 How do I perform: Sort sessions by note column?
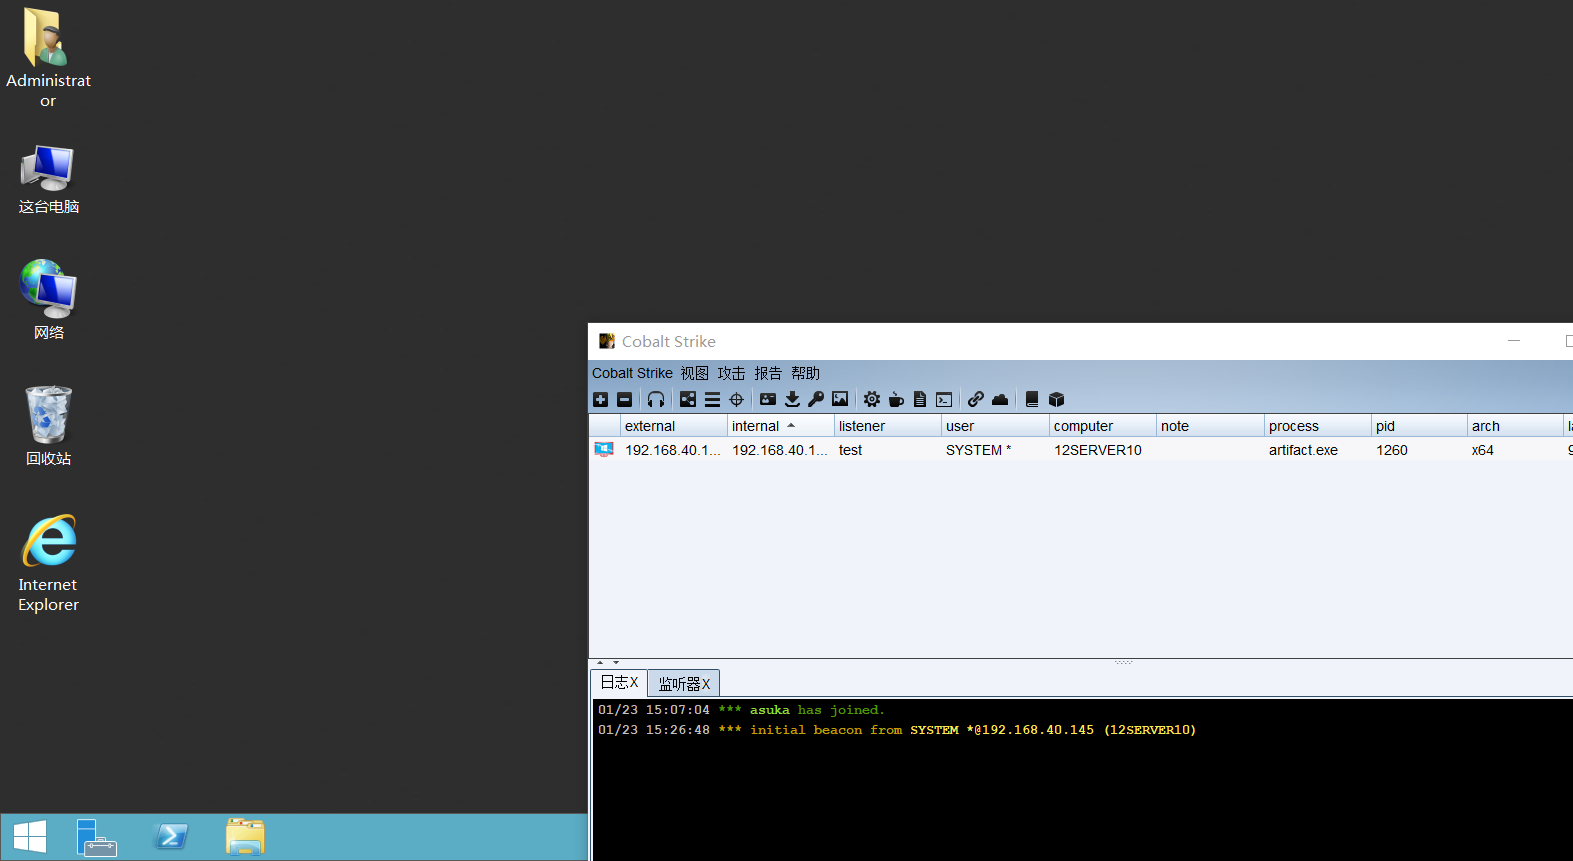pos(1210,426)
